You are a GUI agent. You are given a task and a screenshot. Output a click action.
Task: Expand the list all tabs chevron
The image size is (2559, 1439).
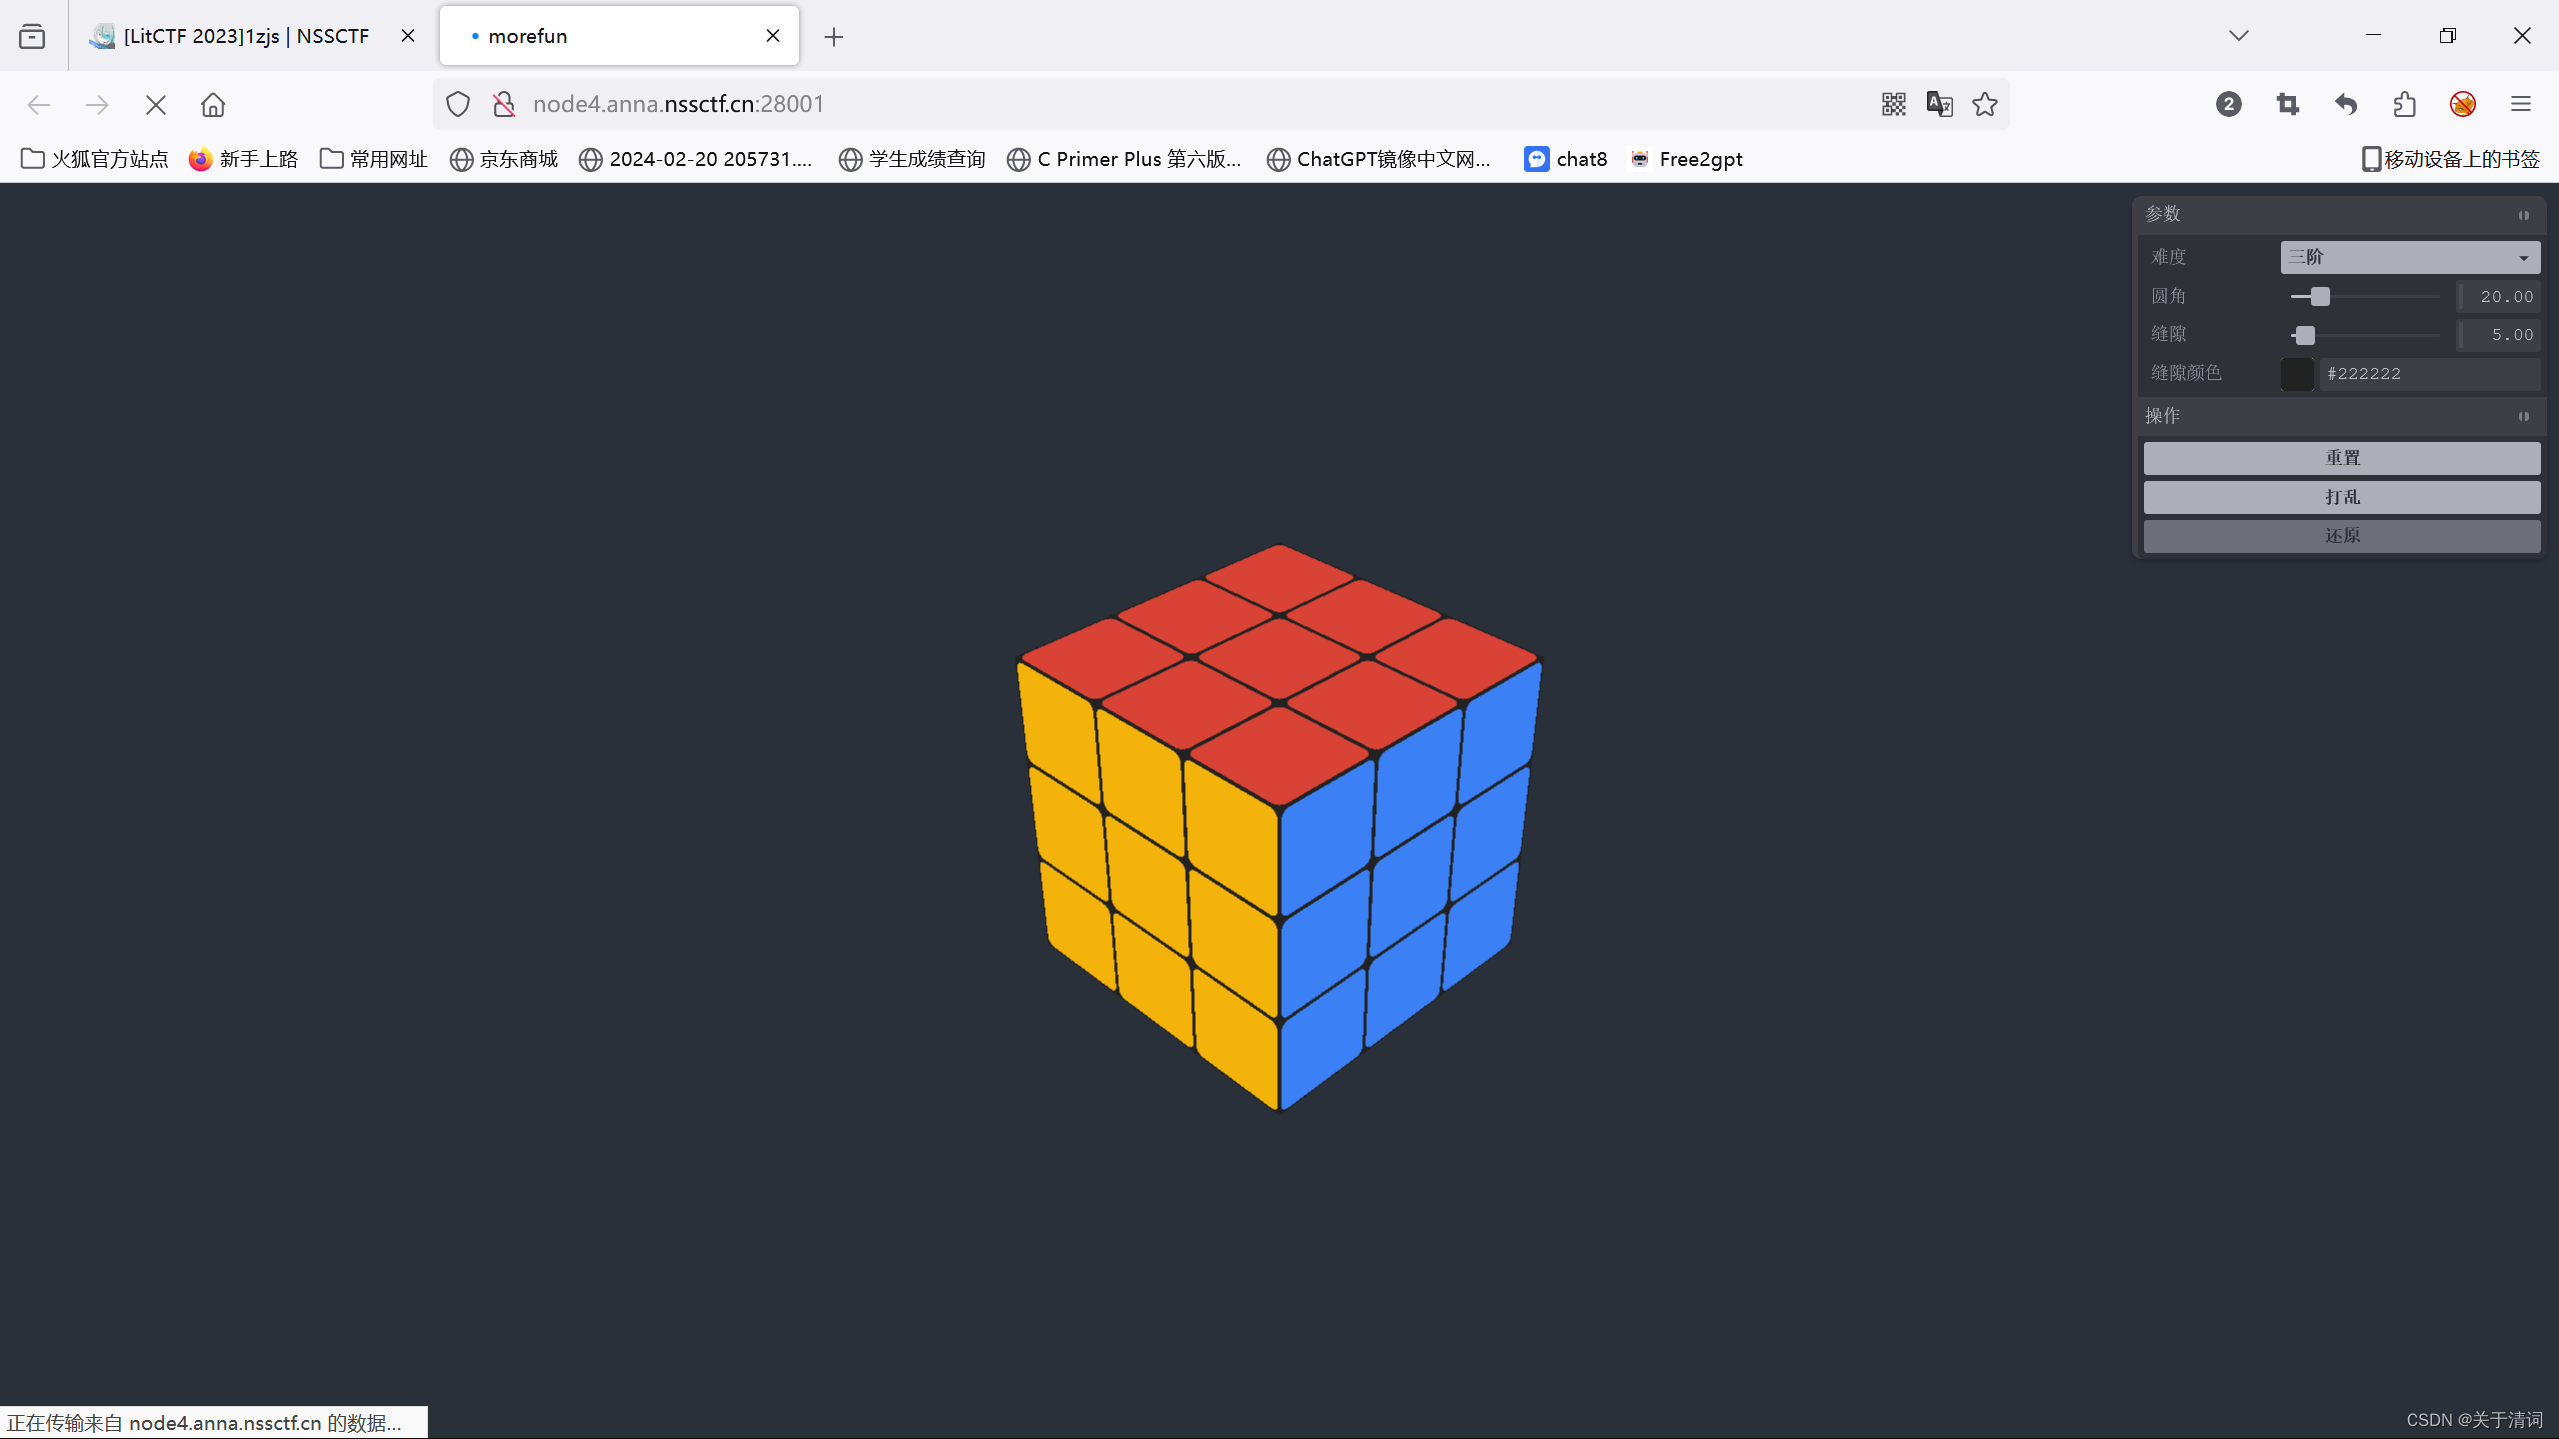(2238, 36)
